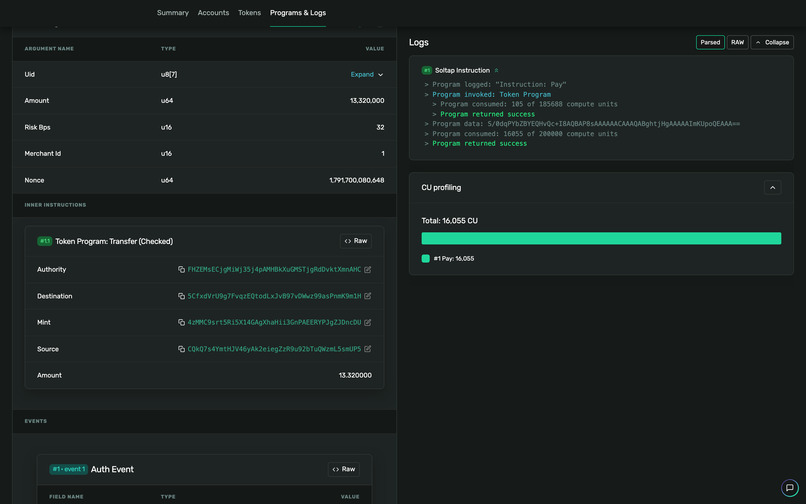
Task: Click the #1 event 1 badge
Action: pyautogui.click(x=68, y=469)
